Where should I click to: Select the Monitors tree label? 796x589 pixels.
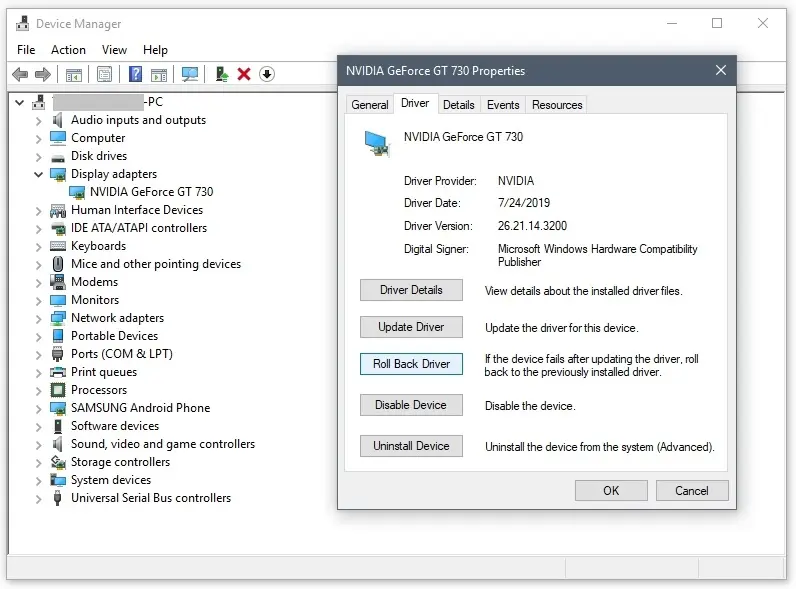click(95, 300)
